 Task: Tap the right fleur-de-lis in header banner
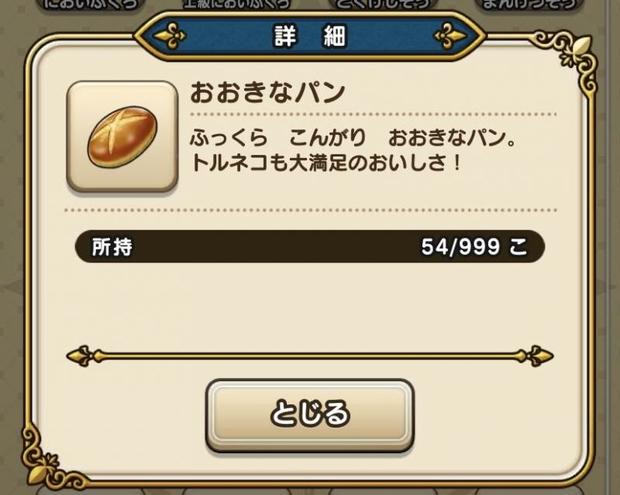450,36
